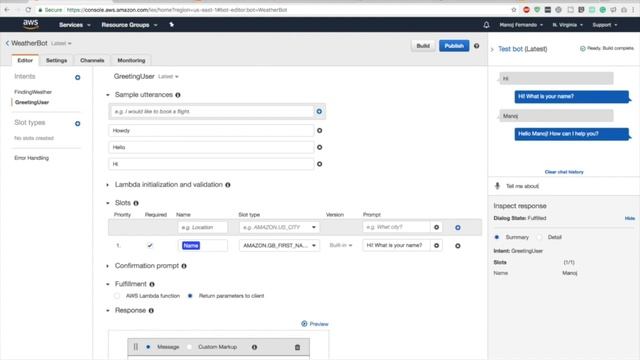Screen dimensions: 640x360
Task: Toggle Required checkbox for Name slot
Action: tap(150, 245)
